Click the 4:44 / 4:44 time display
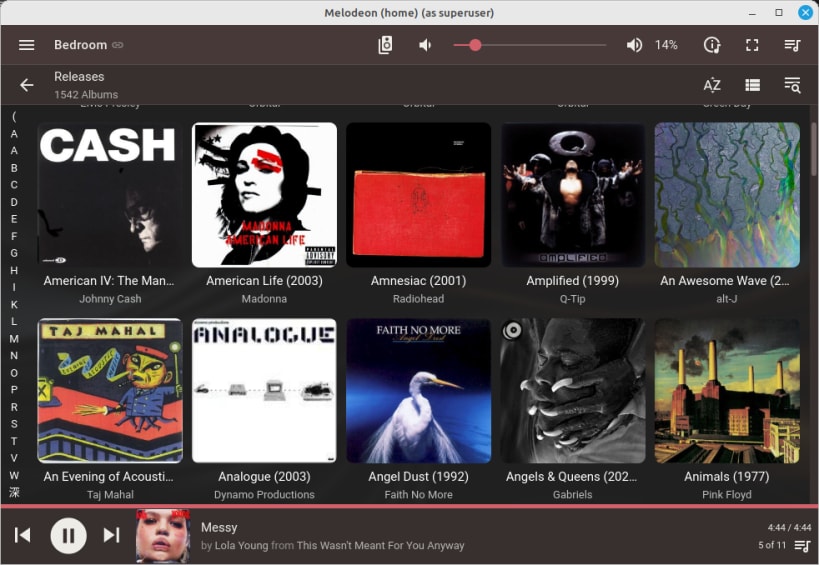819x565 pixels. click(x=789, y=527)
